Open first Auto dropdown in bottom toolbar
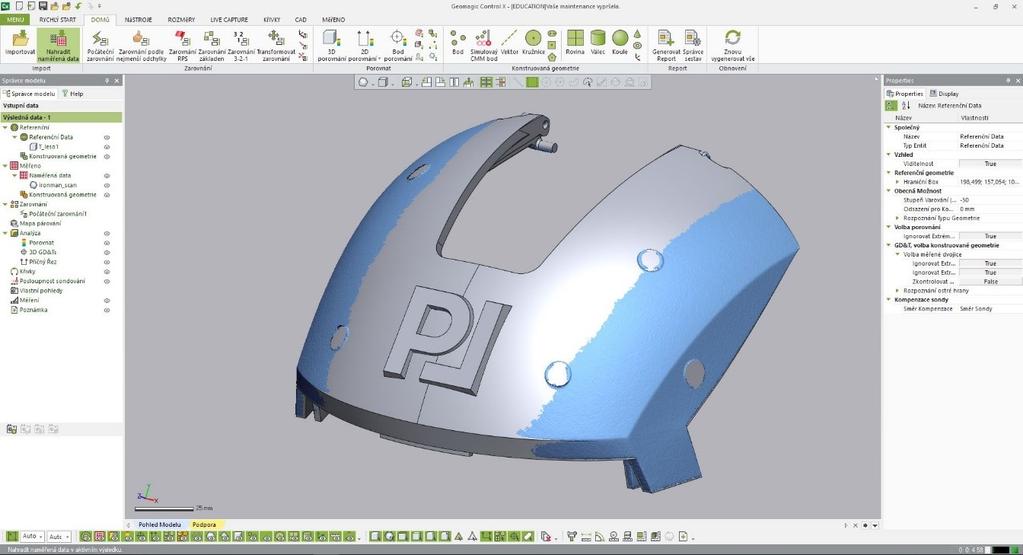The height and width of the screenshot is (555, 1023). [x=32, y=536]
